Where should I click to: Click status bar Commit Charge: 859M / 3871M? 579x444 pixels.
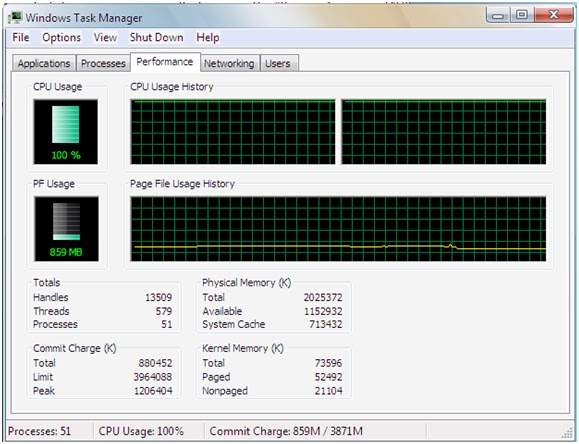286,431
